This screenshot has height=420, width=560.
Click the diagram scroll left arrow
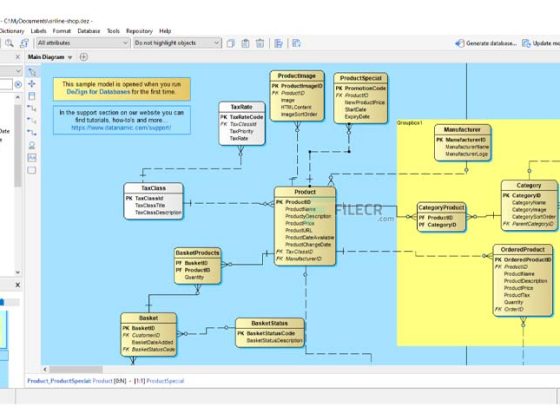[45, 369]
